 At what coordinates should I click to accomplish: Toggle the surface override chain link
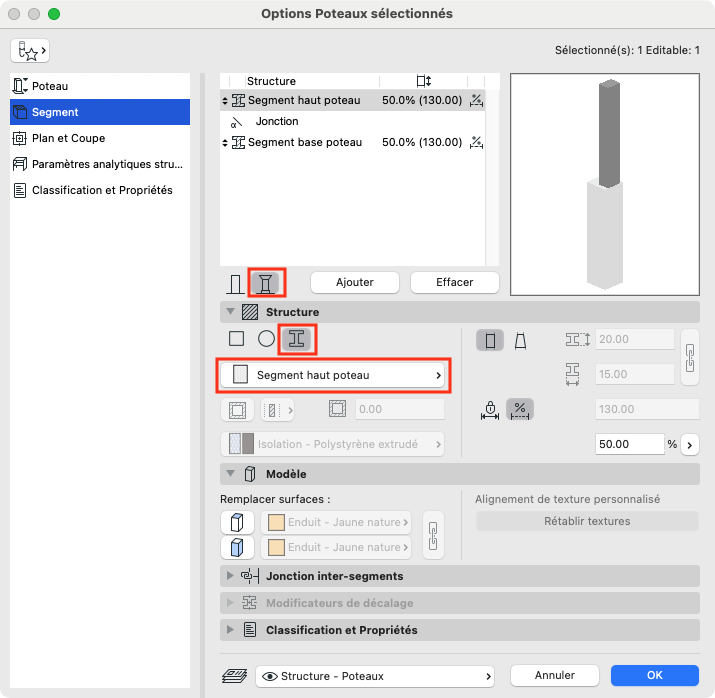click(x=433, y=535)
